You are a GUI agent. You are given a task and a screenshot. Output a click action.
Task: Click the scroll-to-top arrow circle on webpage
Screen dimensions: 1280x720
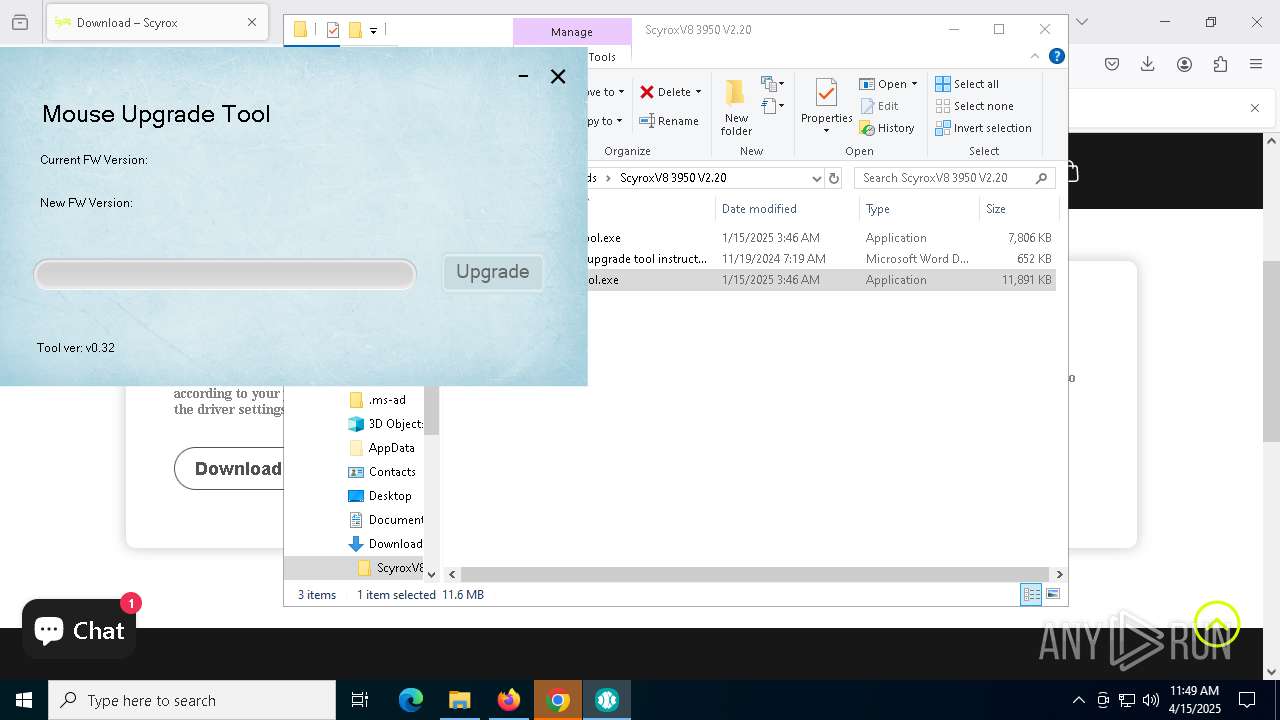pos(1216,625)
